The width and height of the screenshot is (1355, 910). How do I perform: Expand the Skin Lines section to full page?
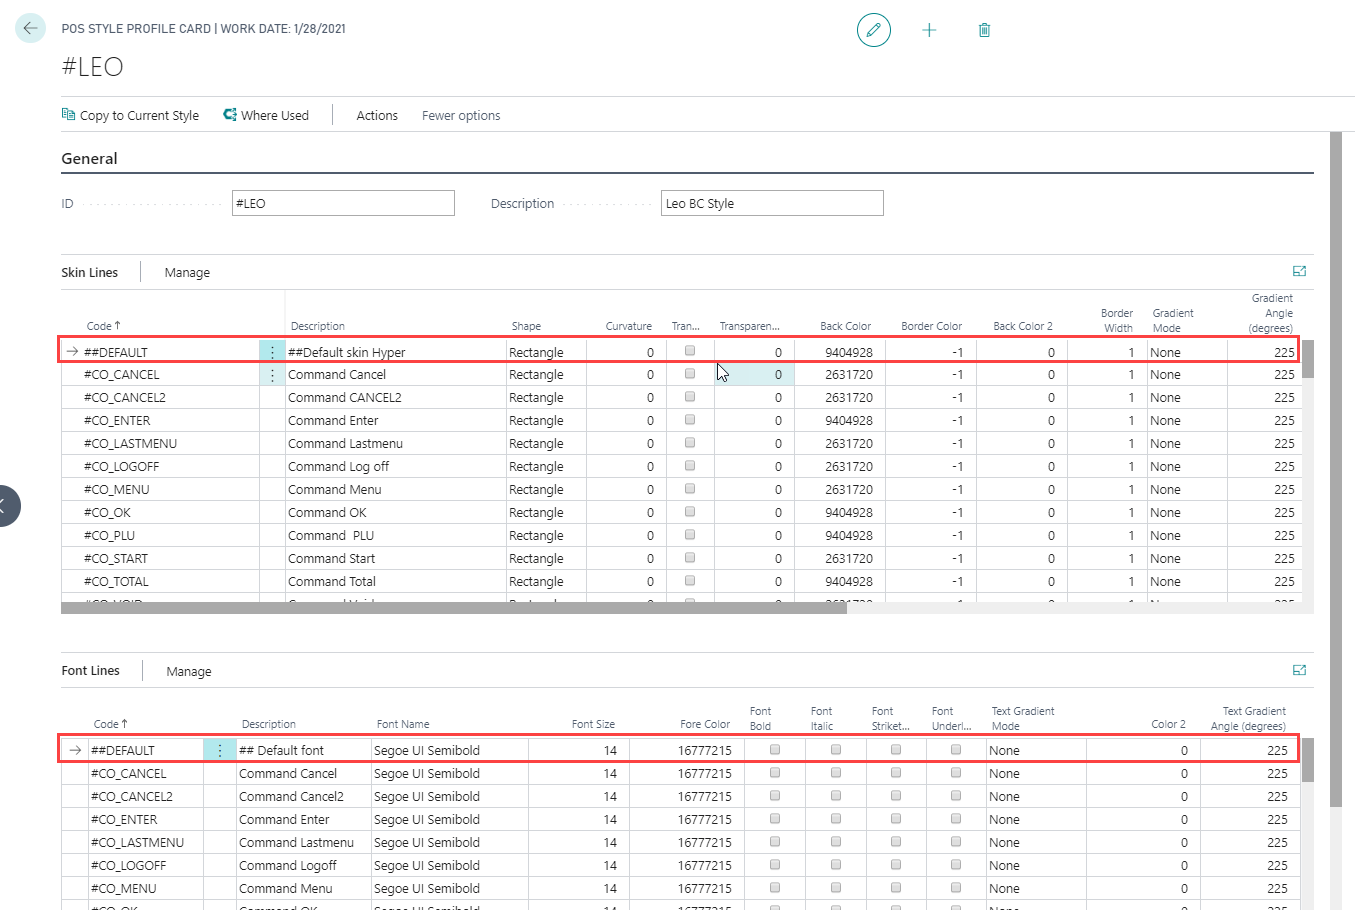coord(1299,271)
